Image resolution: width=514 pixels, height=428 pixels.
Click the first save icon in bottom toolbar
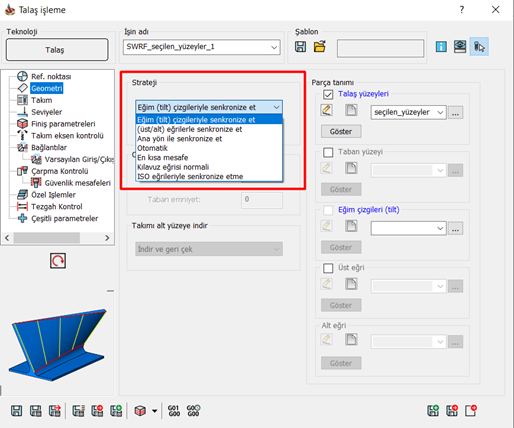pyautogui.click(x=17, y=411)
